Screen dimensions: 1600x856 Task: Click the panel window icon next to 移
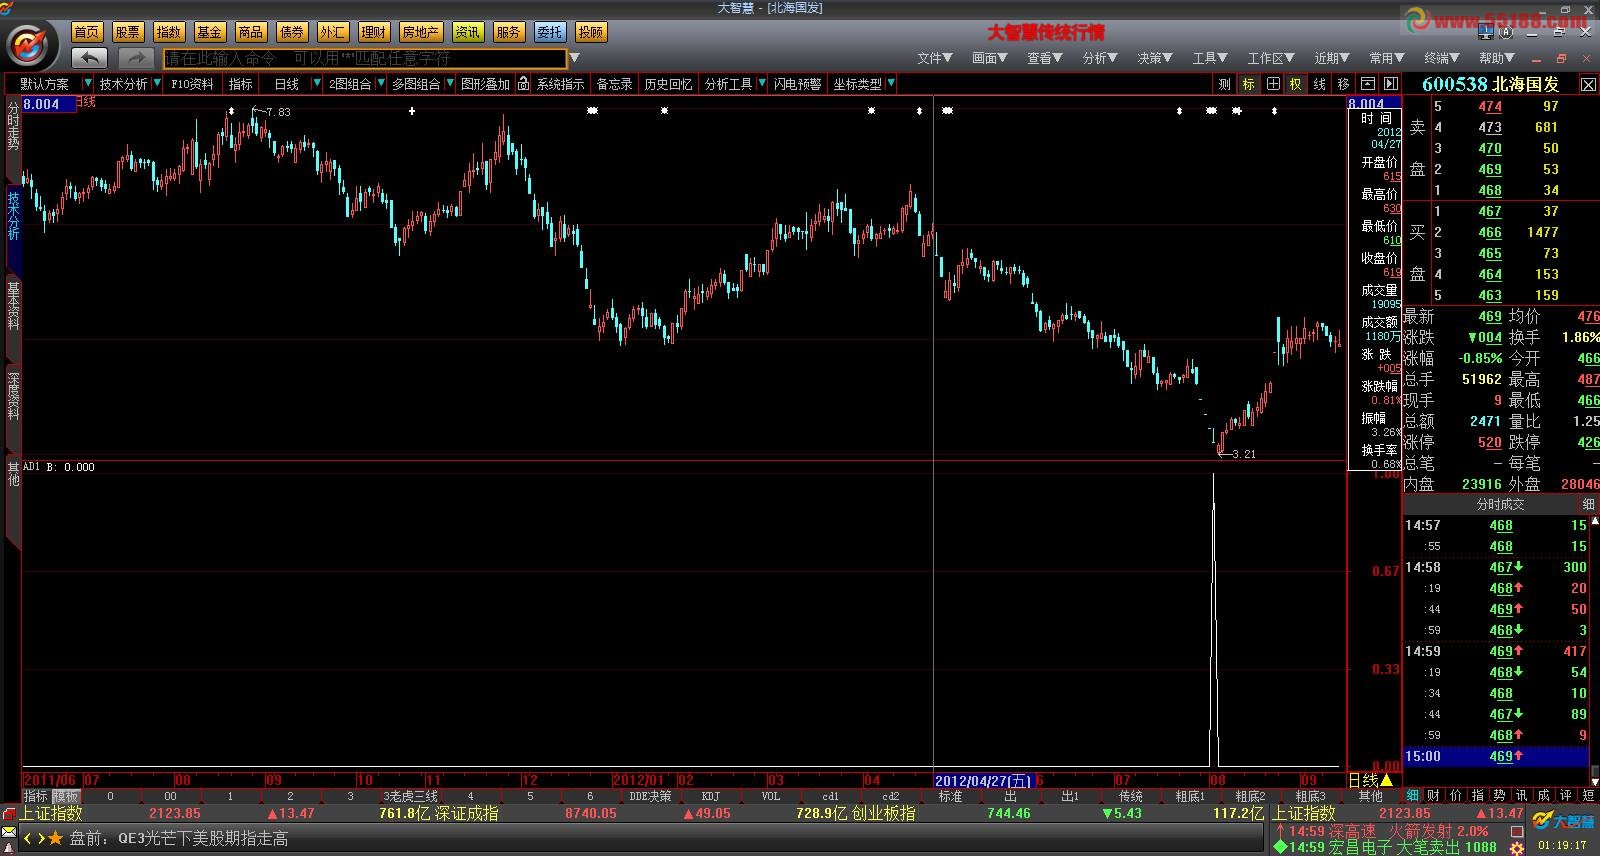point(1367,84)
